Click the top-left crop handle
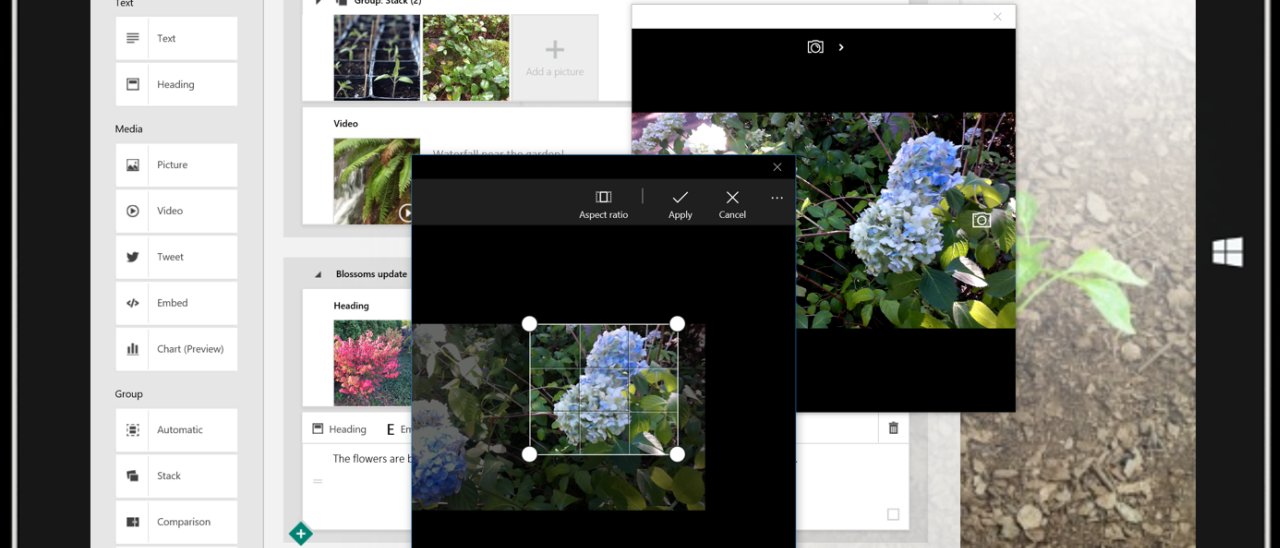 [x=529, y=323]
